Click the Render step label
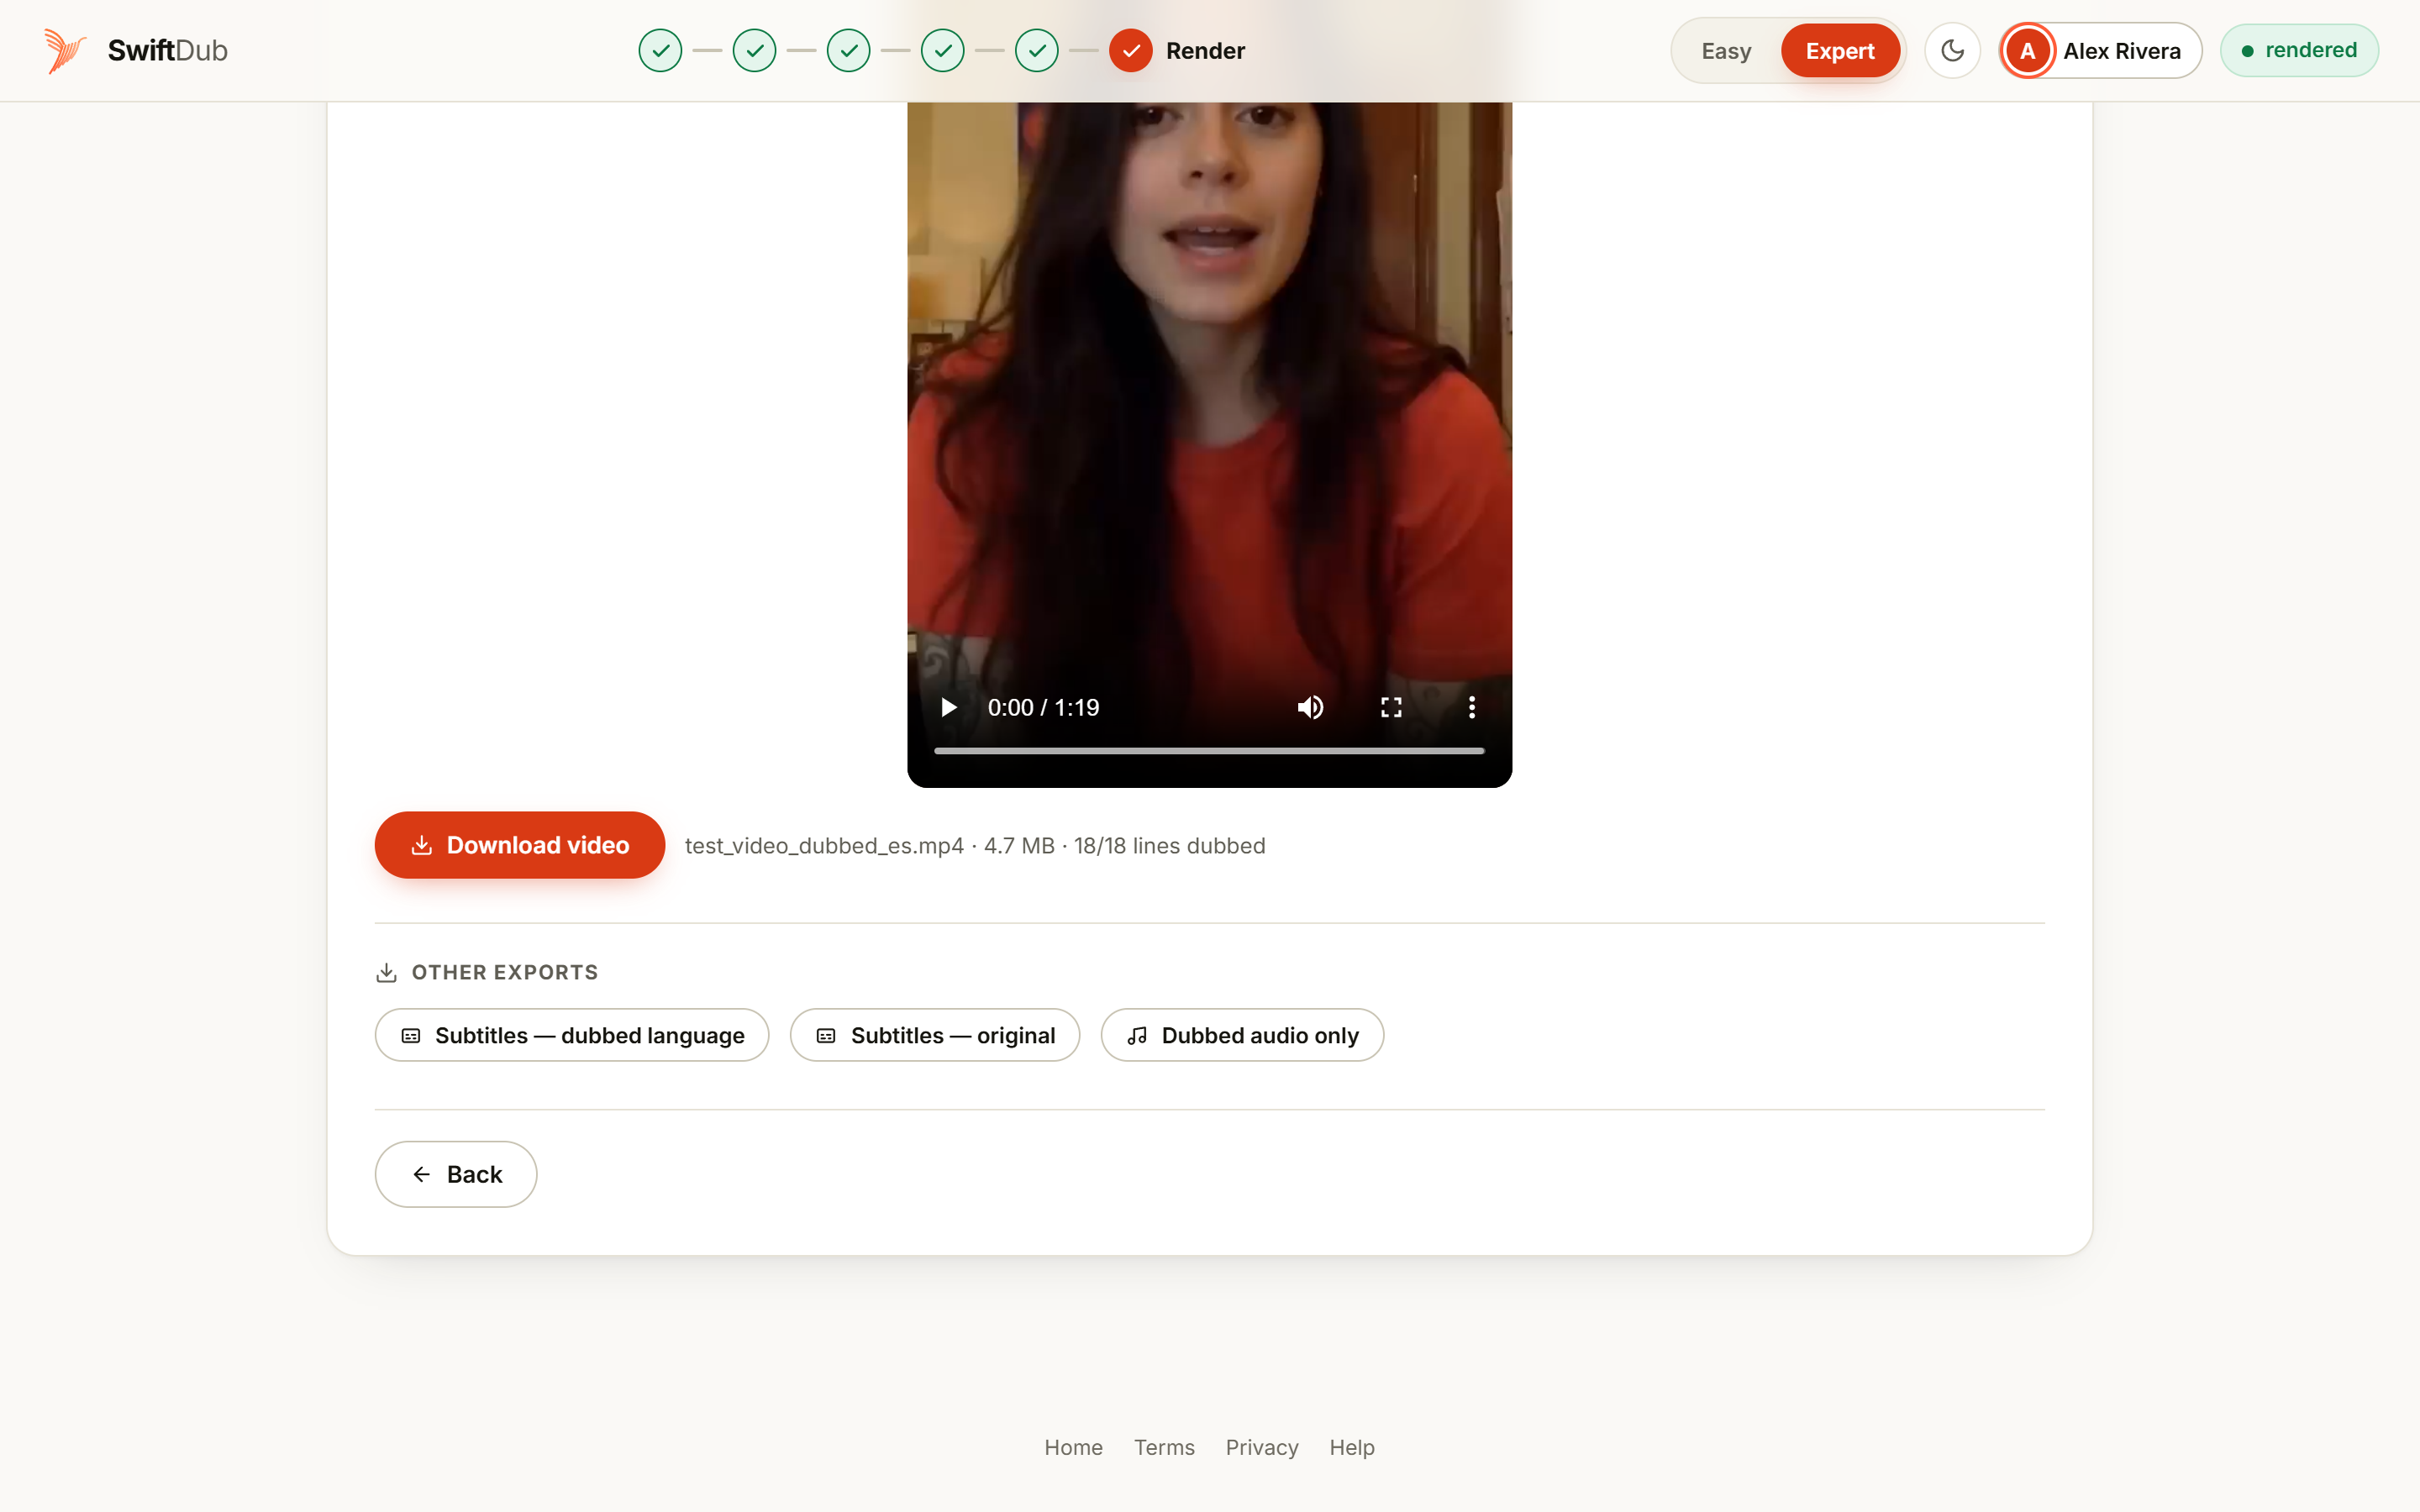The height and width of the screenshot is (1512, 2420). click(1205, 51)
